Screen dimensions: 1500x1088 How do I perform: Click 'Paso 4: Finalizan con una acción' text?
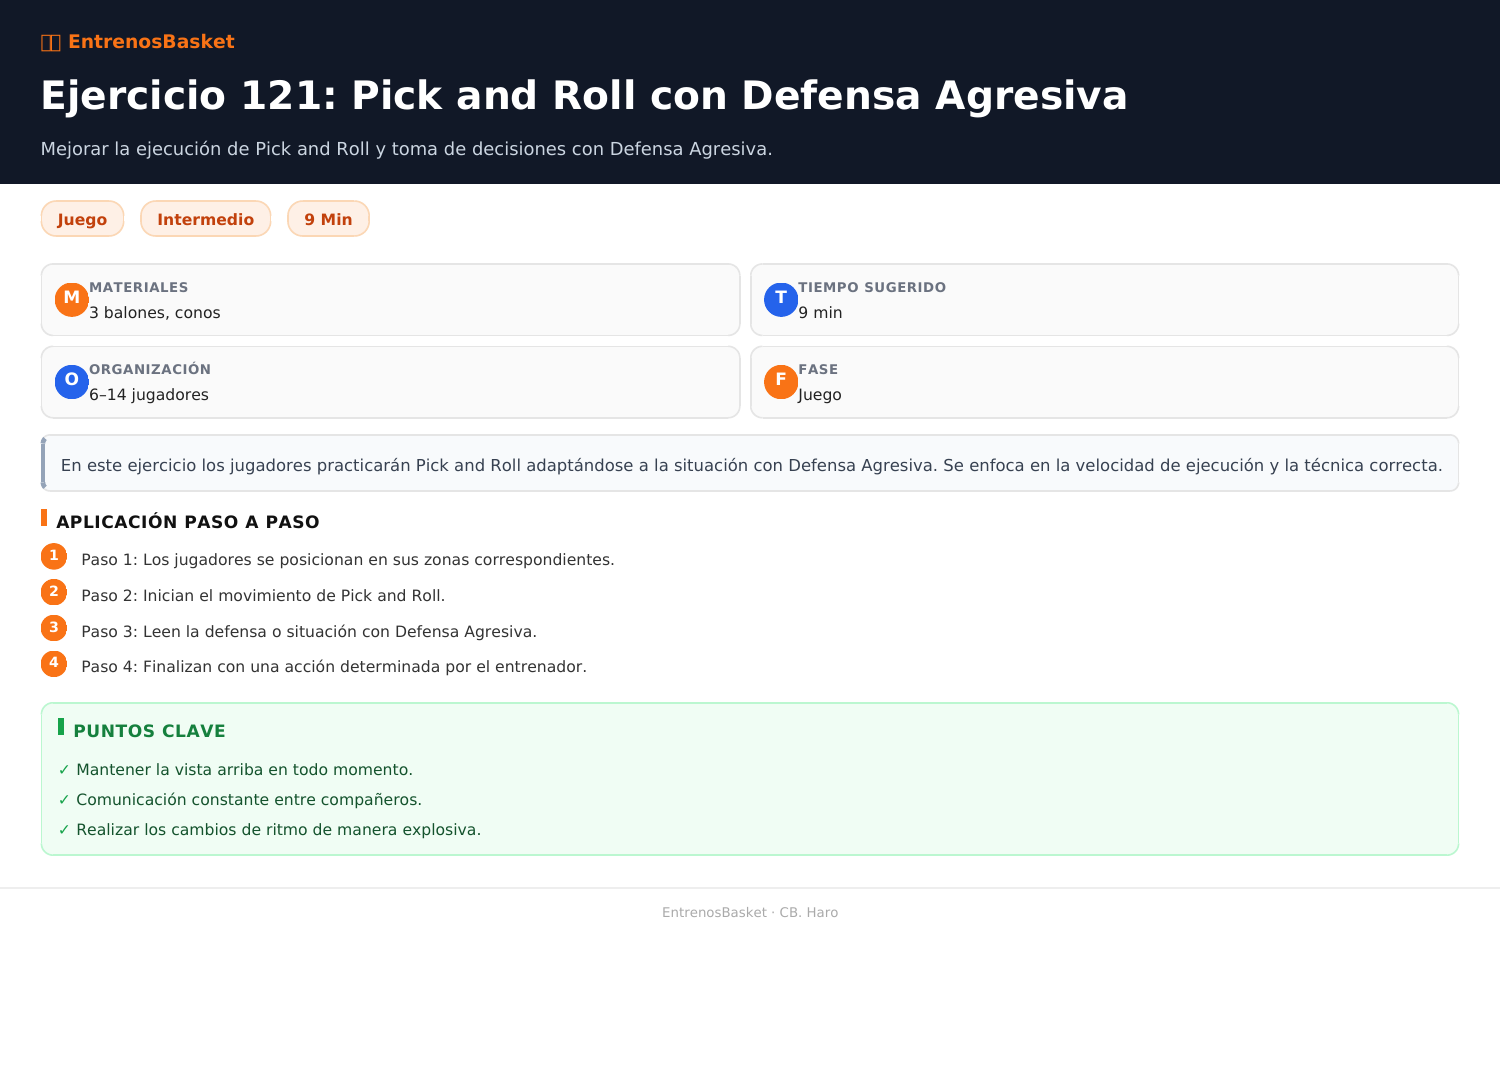(334, 667)
